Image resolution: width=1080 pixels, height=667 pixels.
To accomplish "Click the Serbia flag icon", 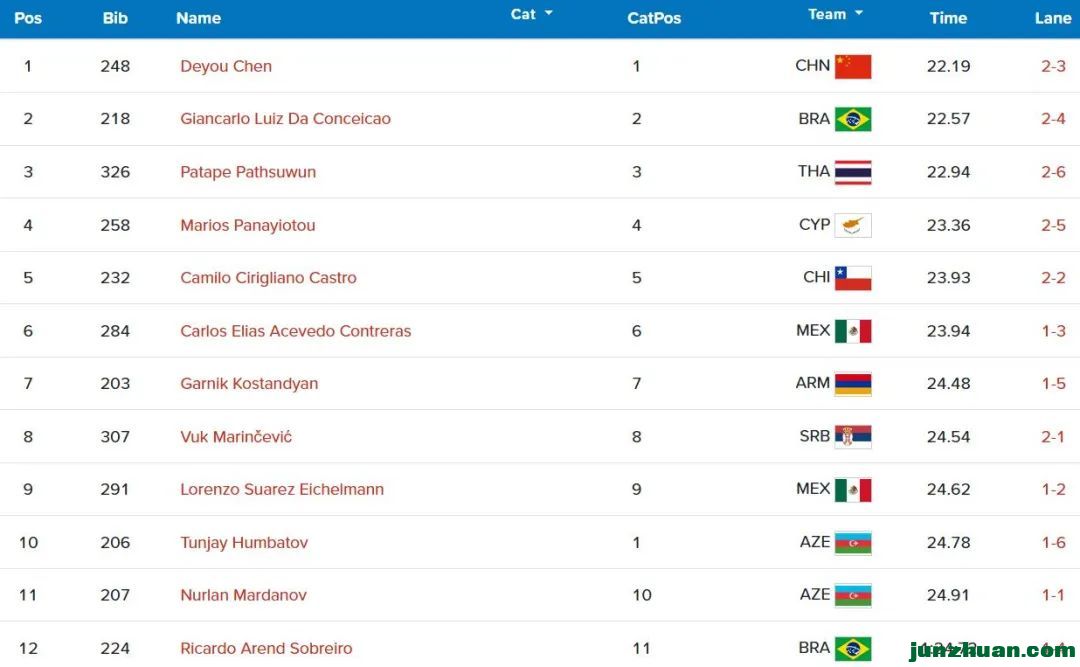I will pyautogui.click(x=853, y=437).
